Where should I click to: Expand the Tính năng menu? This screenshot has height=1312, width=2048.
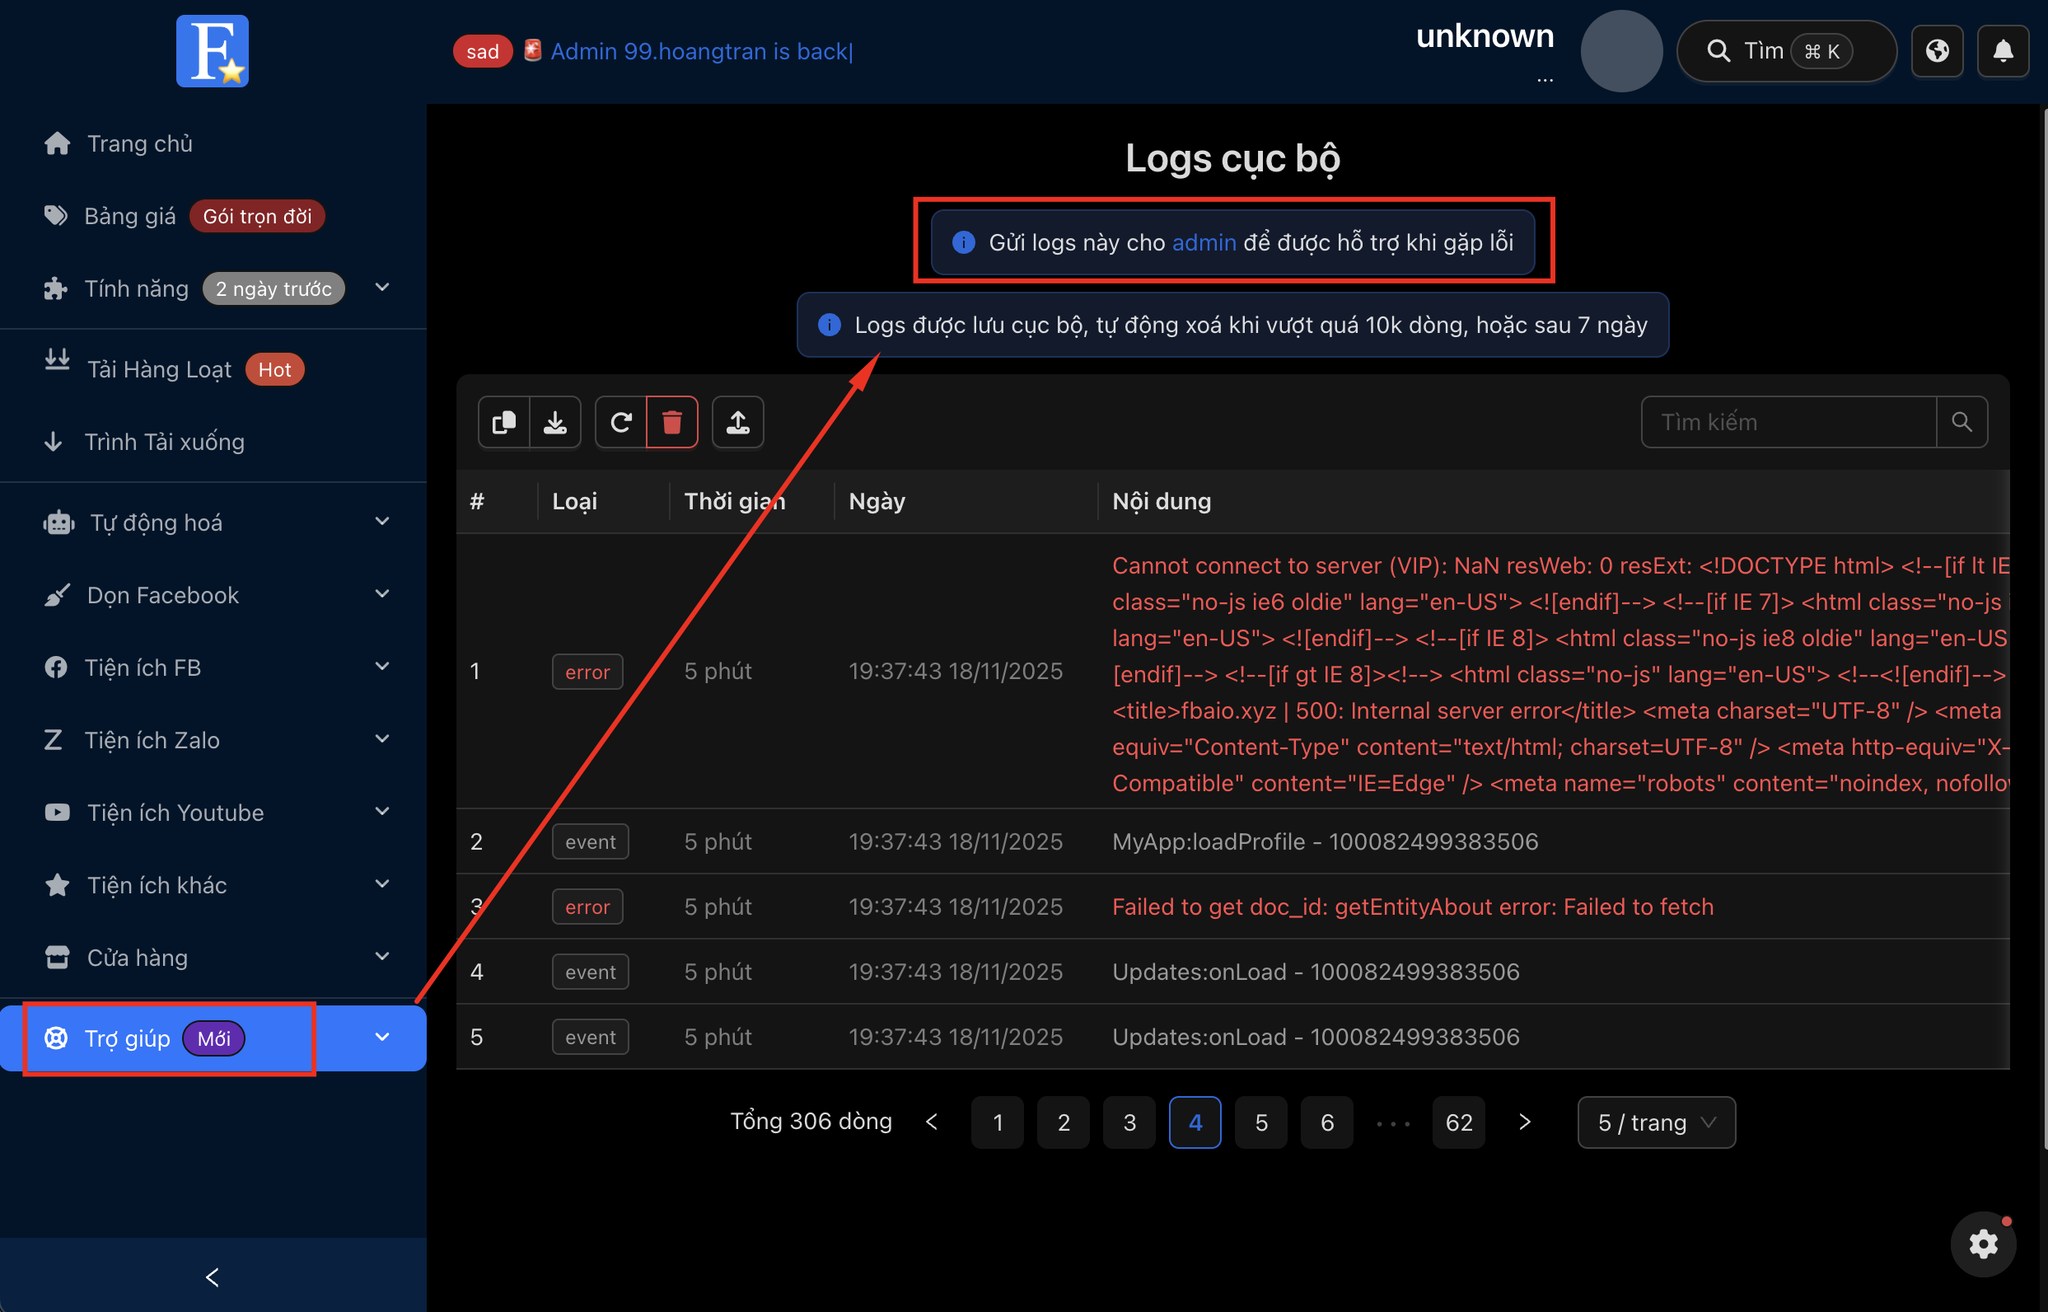(213, 288)
